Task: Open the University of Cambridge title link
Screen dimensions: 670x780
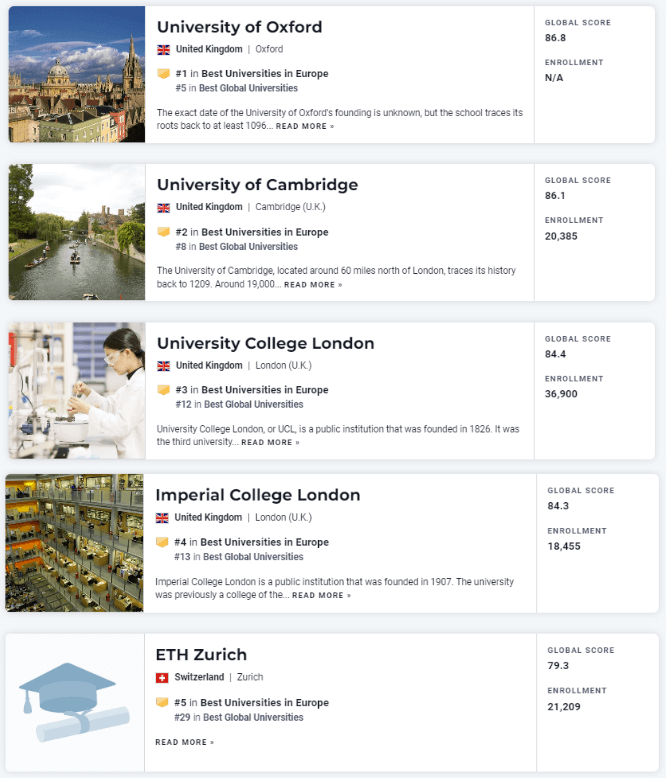Action: tap(257, 185)
